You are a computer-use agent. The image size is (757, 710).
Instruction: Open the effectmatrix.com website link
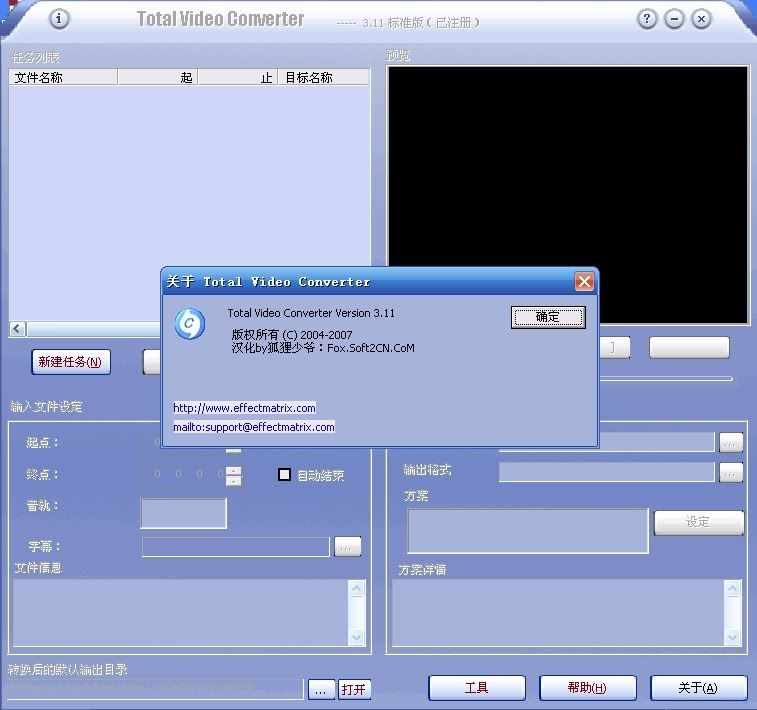[244, 408]
